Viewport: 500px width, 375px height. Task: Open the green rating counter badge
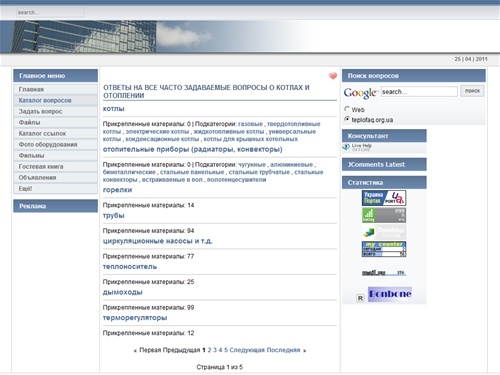pyautogui.click(x=384, y=215)
